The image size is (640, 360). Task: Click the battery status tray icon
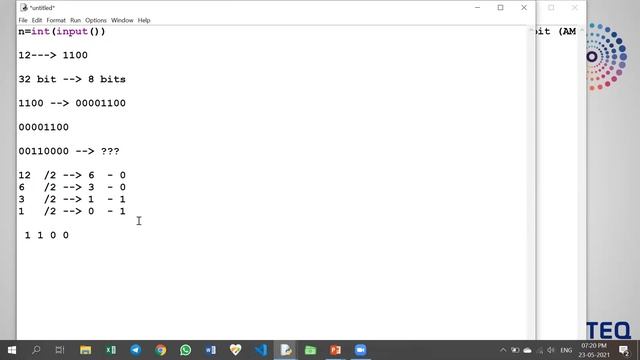pyautogui.click(x=515, y=350)
